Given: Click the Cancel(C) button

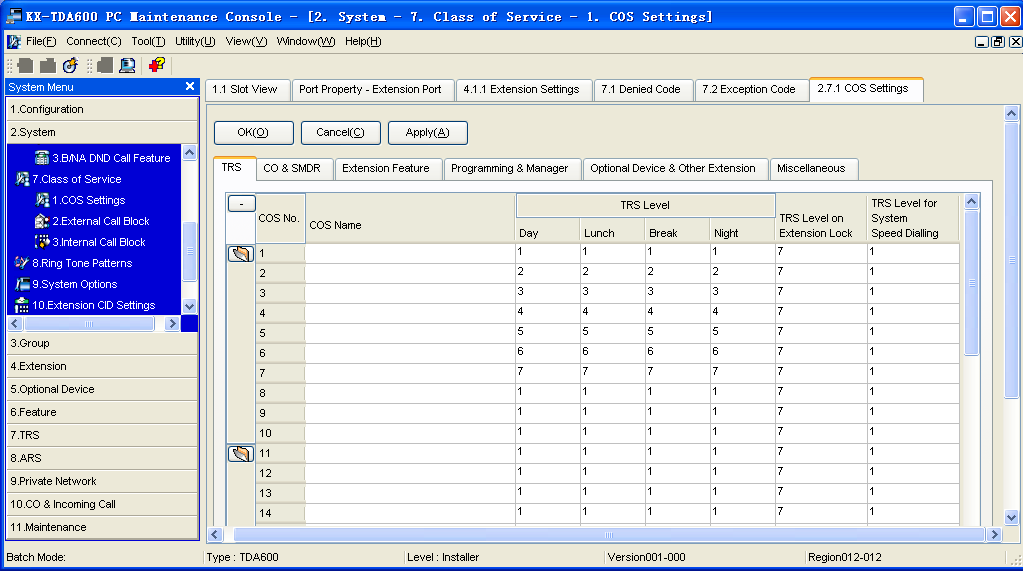Looking at the screenshot, I should coord(340,132).
